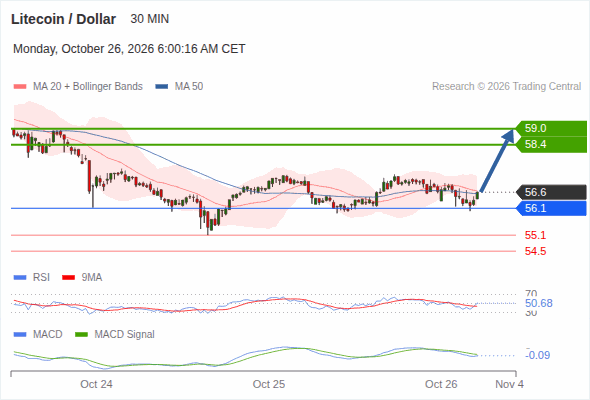Image resolution: width=590 pixels, height=400 pixels.
Task: Click the 9MA legend label
Action: tap(92, 278)
